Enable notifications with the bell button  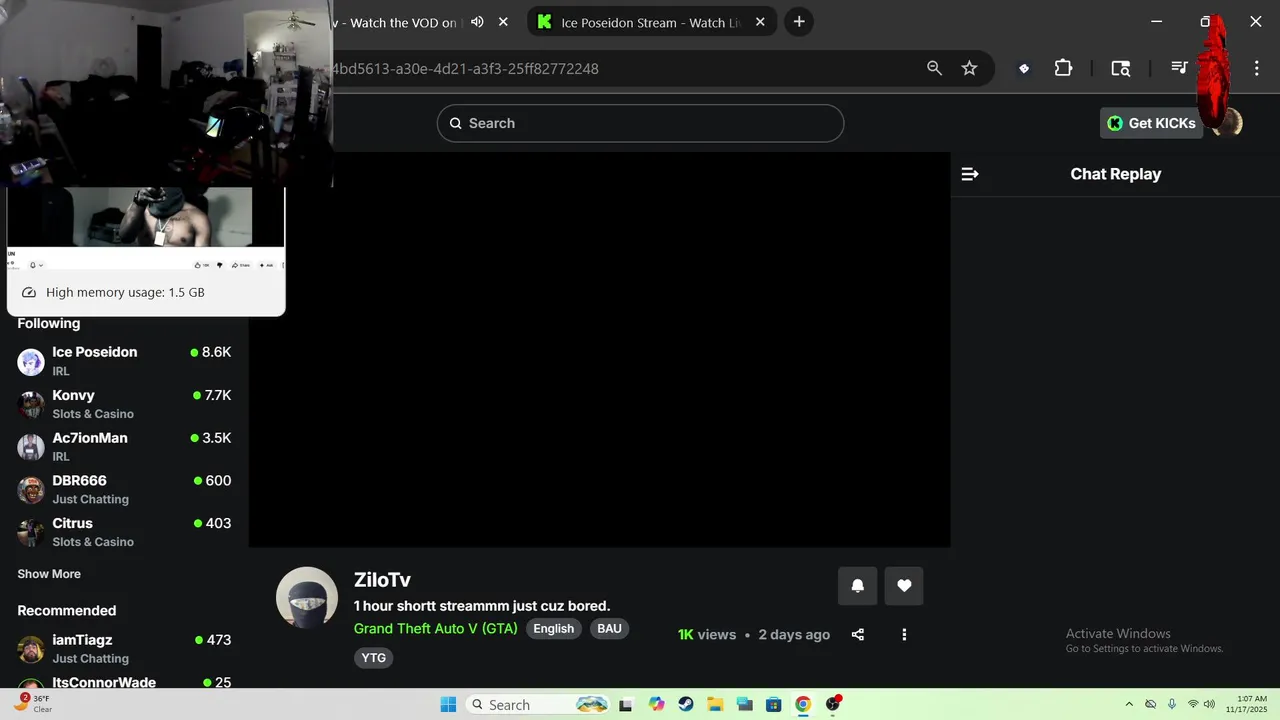(x=857, y=586)
